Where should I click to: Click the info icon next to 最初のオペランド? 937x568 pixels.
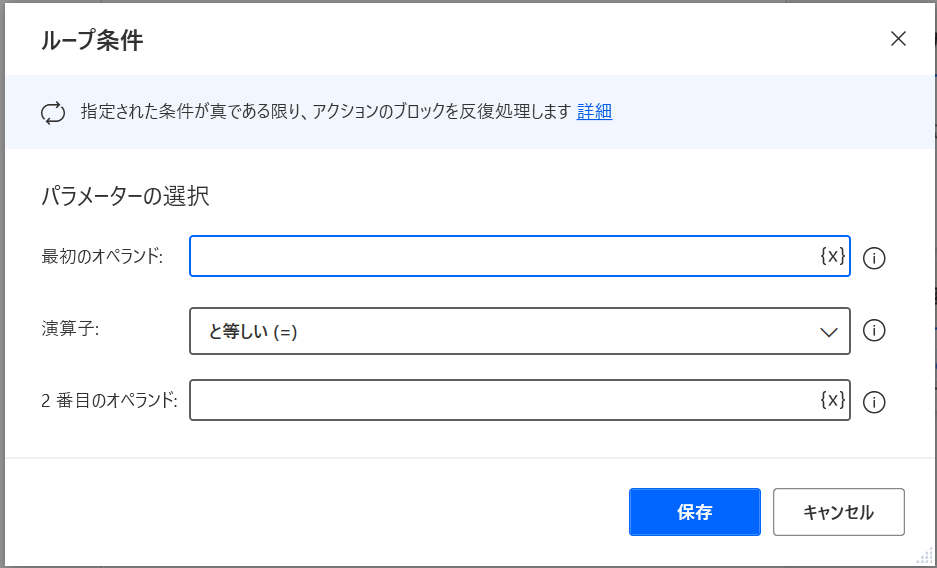point(874,258)
